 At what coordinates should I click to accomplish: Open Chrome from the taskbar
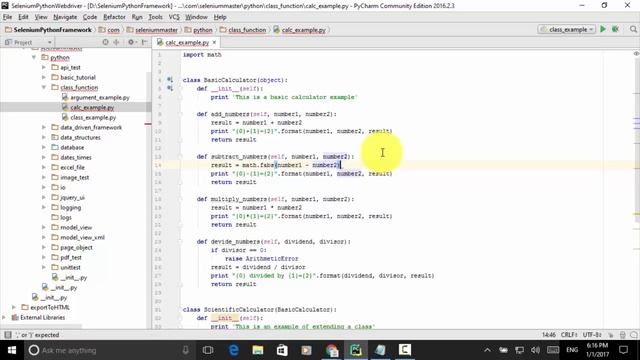331,350
